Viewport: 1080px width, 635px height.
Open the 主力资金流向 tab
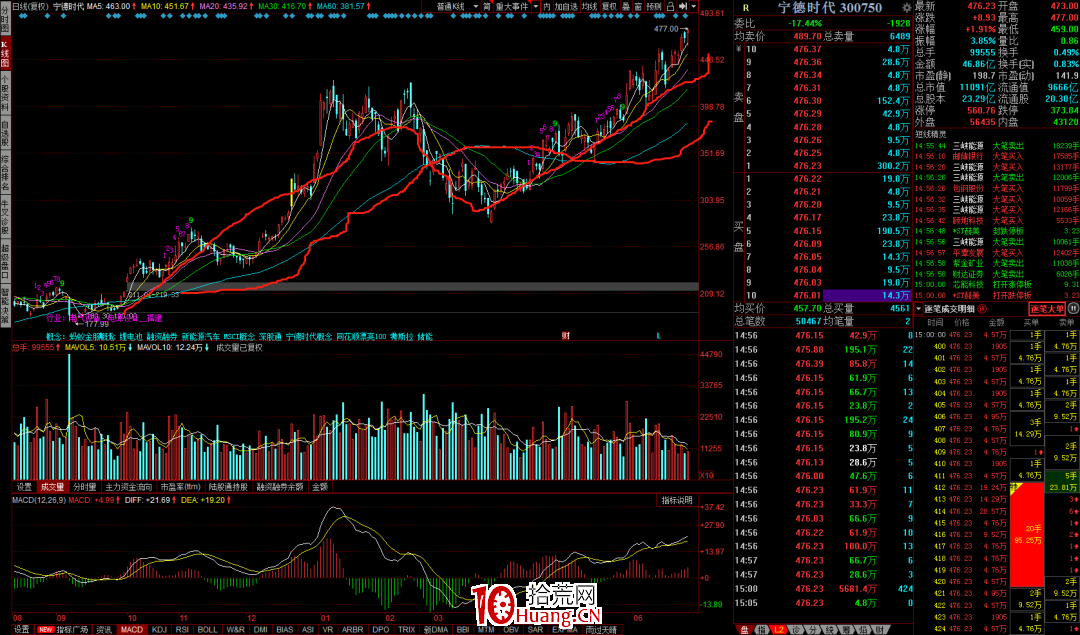click(129, 487)
